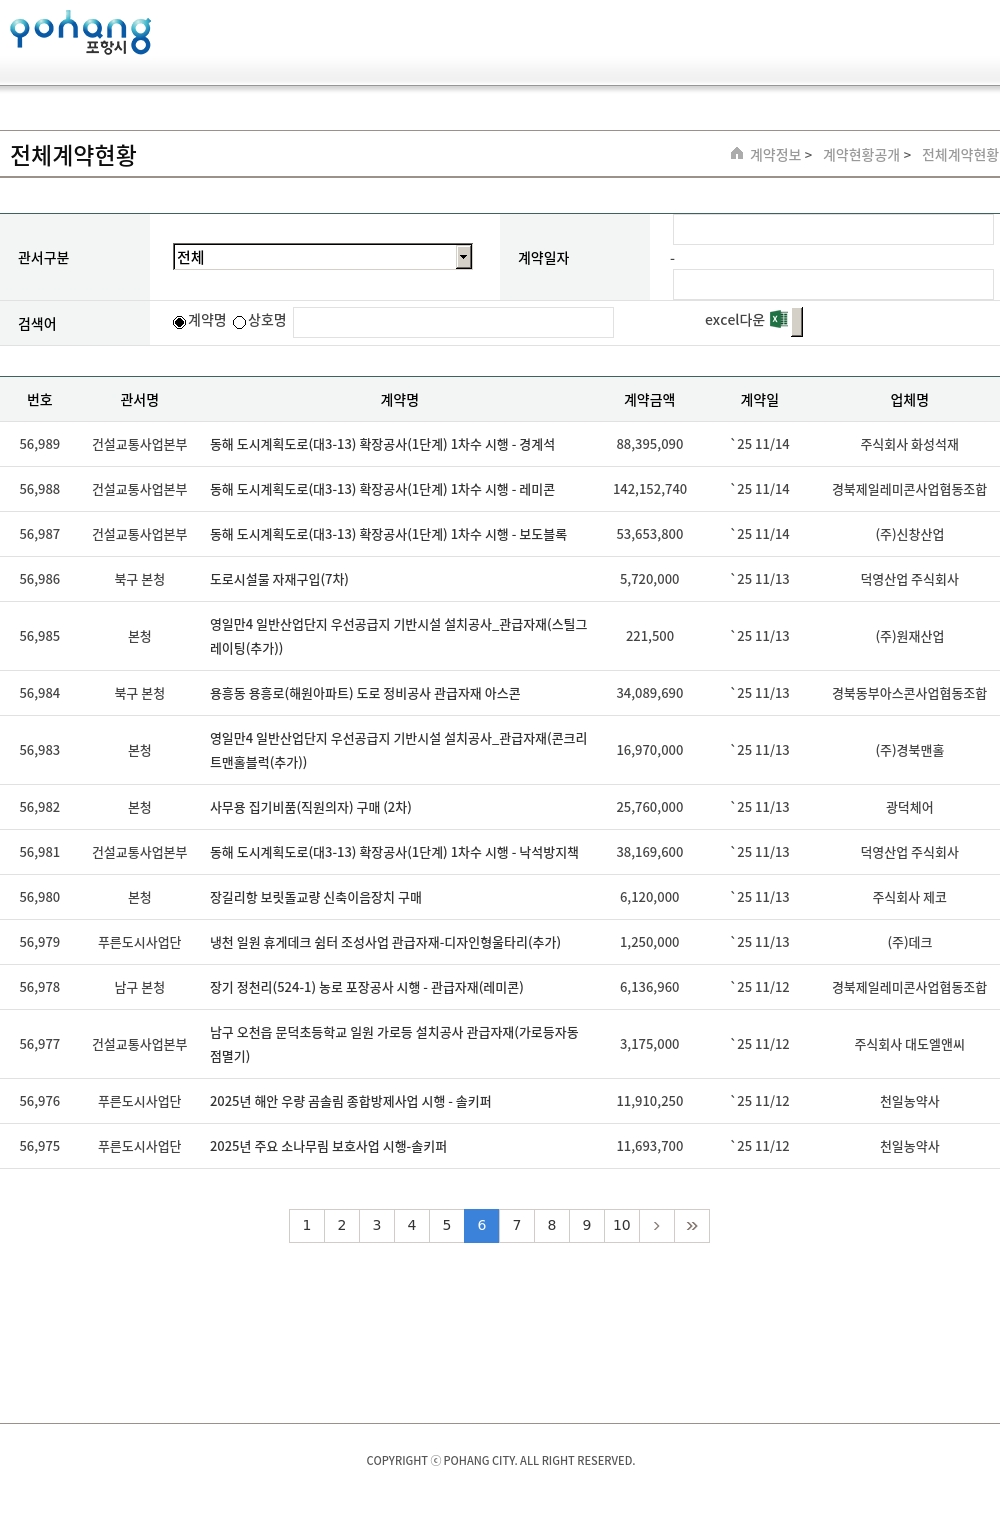Click the contract end date field
This screenshot has height=1524, width=1000.
tap(832, 285)
